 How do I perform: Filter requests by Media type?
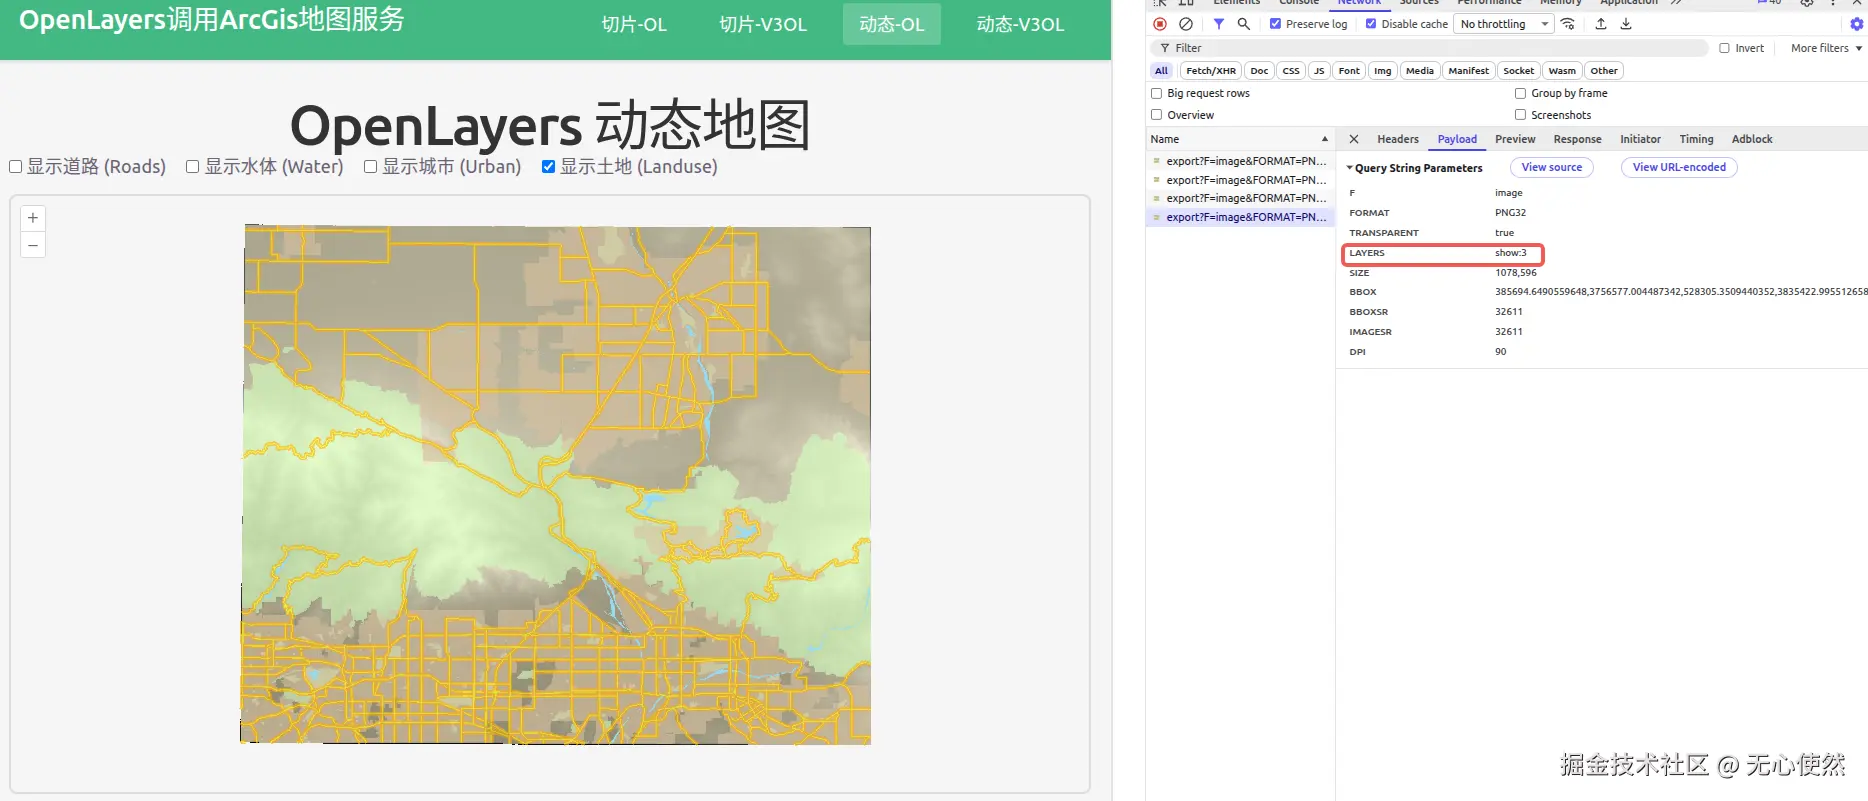(x=1420, y=71)
